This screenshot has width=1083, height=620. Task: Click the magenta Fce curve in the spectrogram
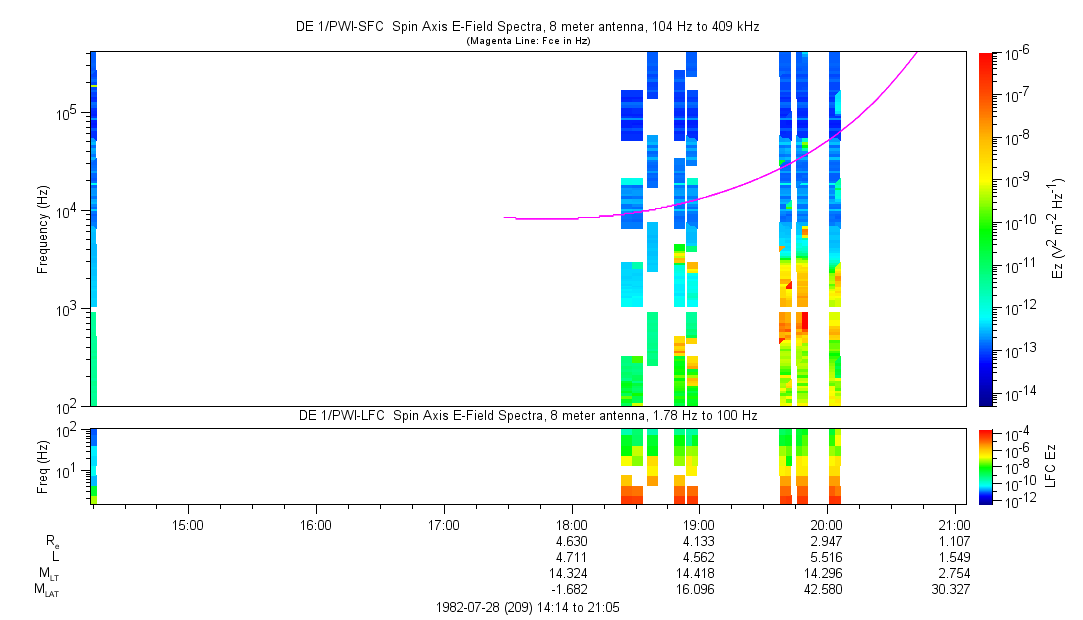pyautogui.click(x=700, y=198)
